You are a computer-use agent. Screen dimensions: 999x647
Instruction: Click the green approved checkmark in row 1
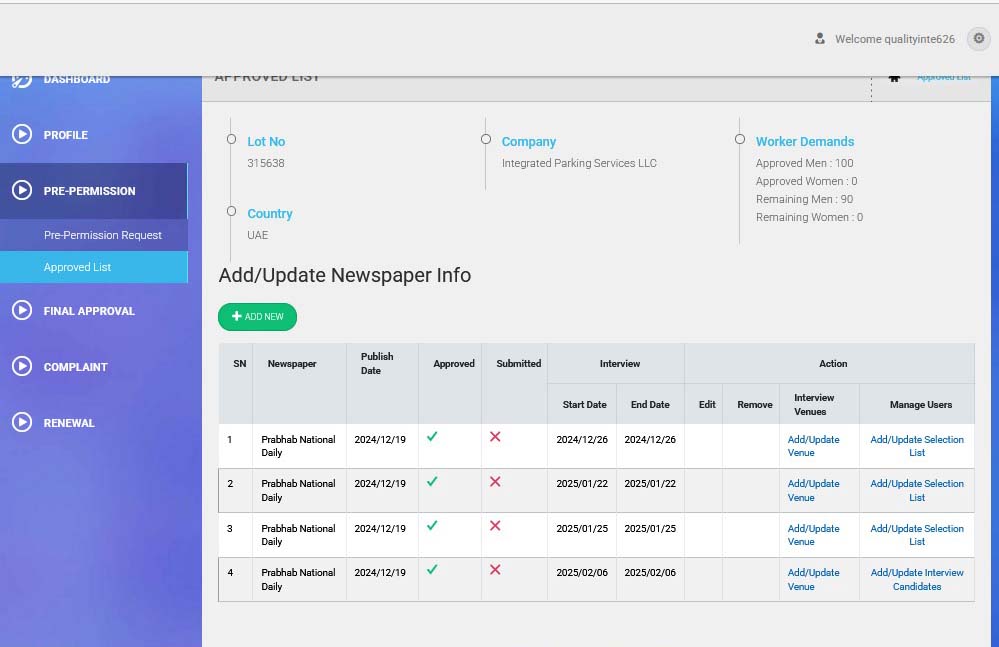pos(432,437)
